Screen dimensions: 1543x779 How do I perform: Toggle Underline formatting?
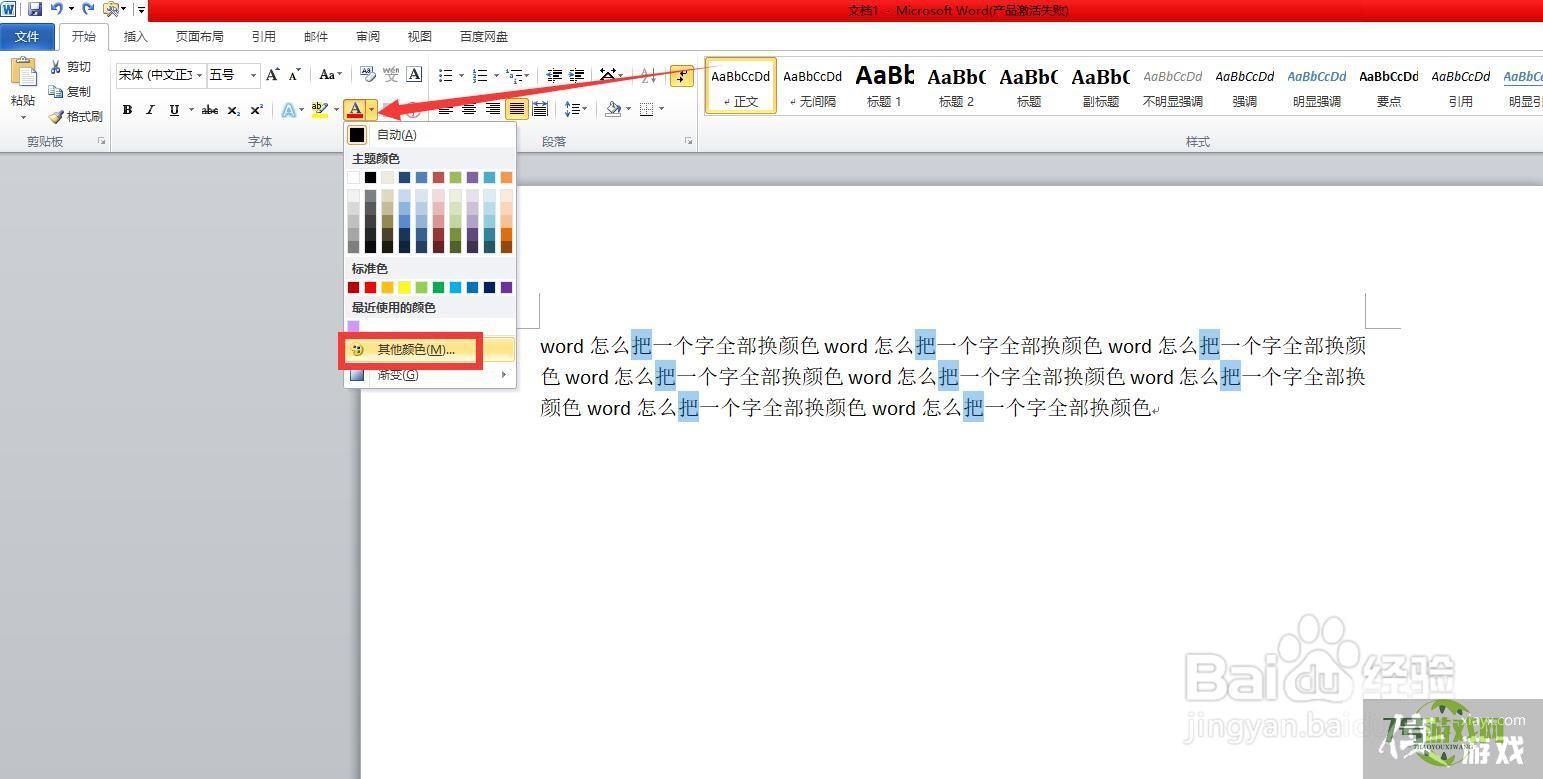tap(174, 110)
